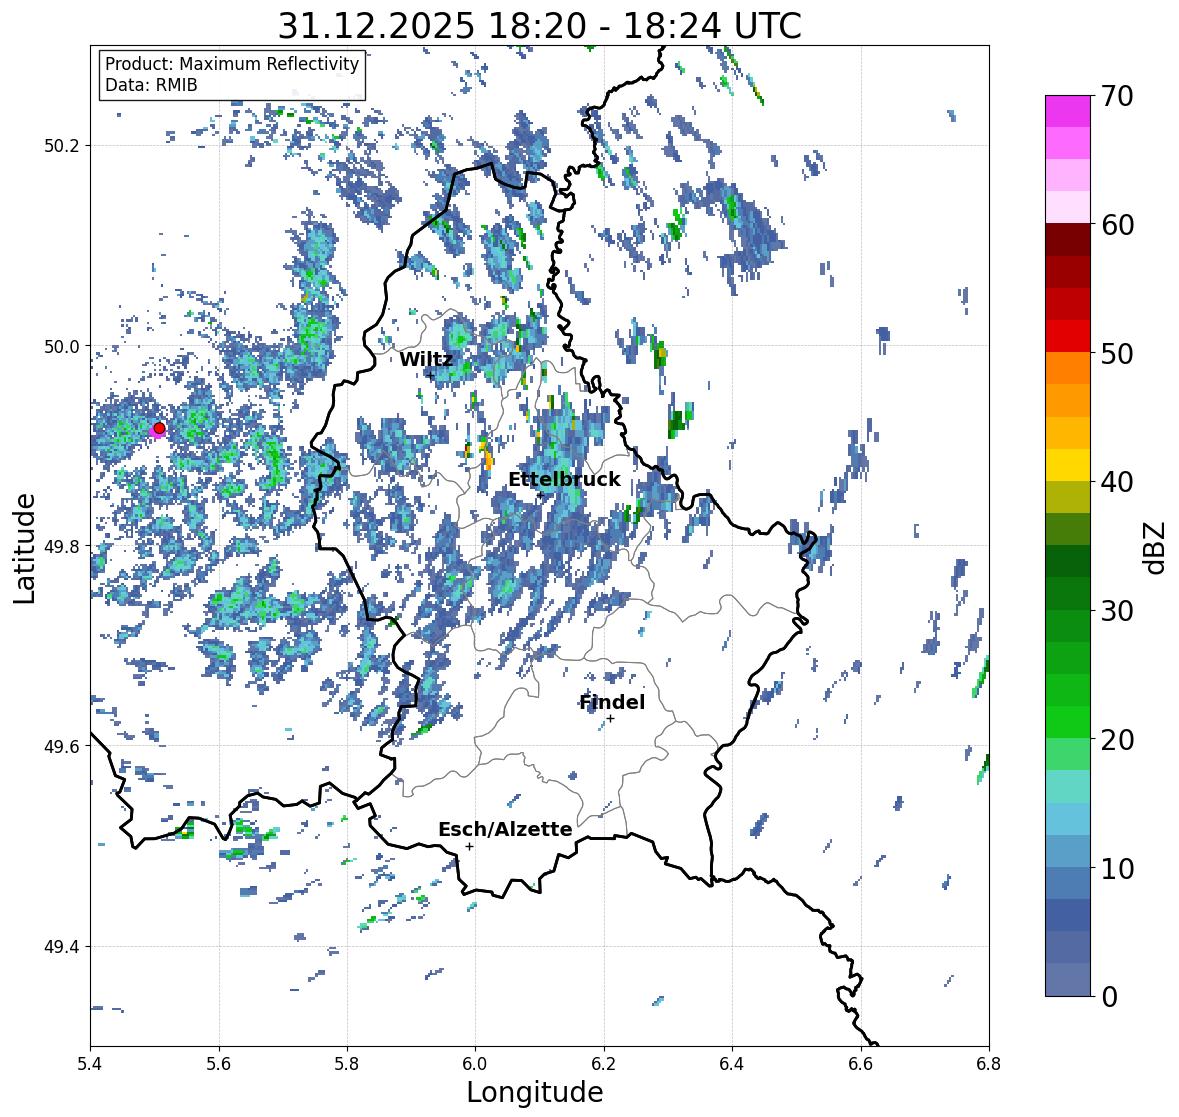Click the cross marker below Findel label

611,719
